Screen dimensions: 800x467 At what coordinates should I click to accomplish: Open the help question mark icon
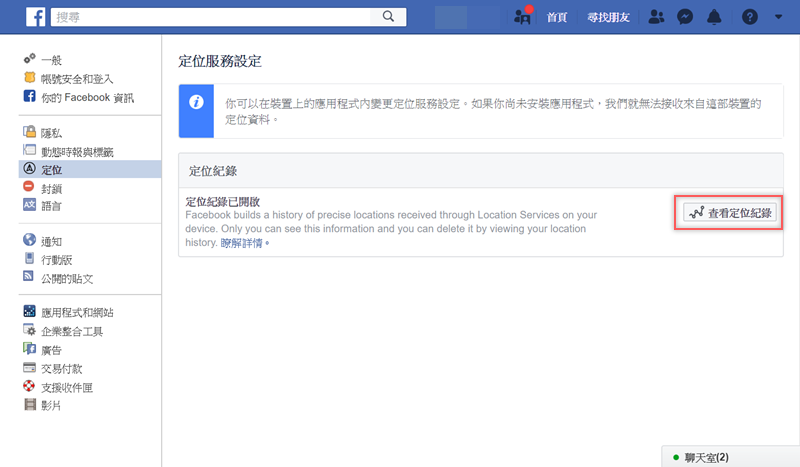click(749, 17)
